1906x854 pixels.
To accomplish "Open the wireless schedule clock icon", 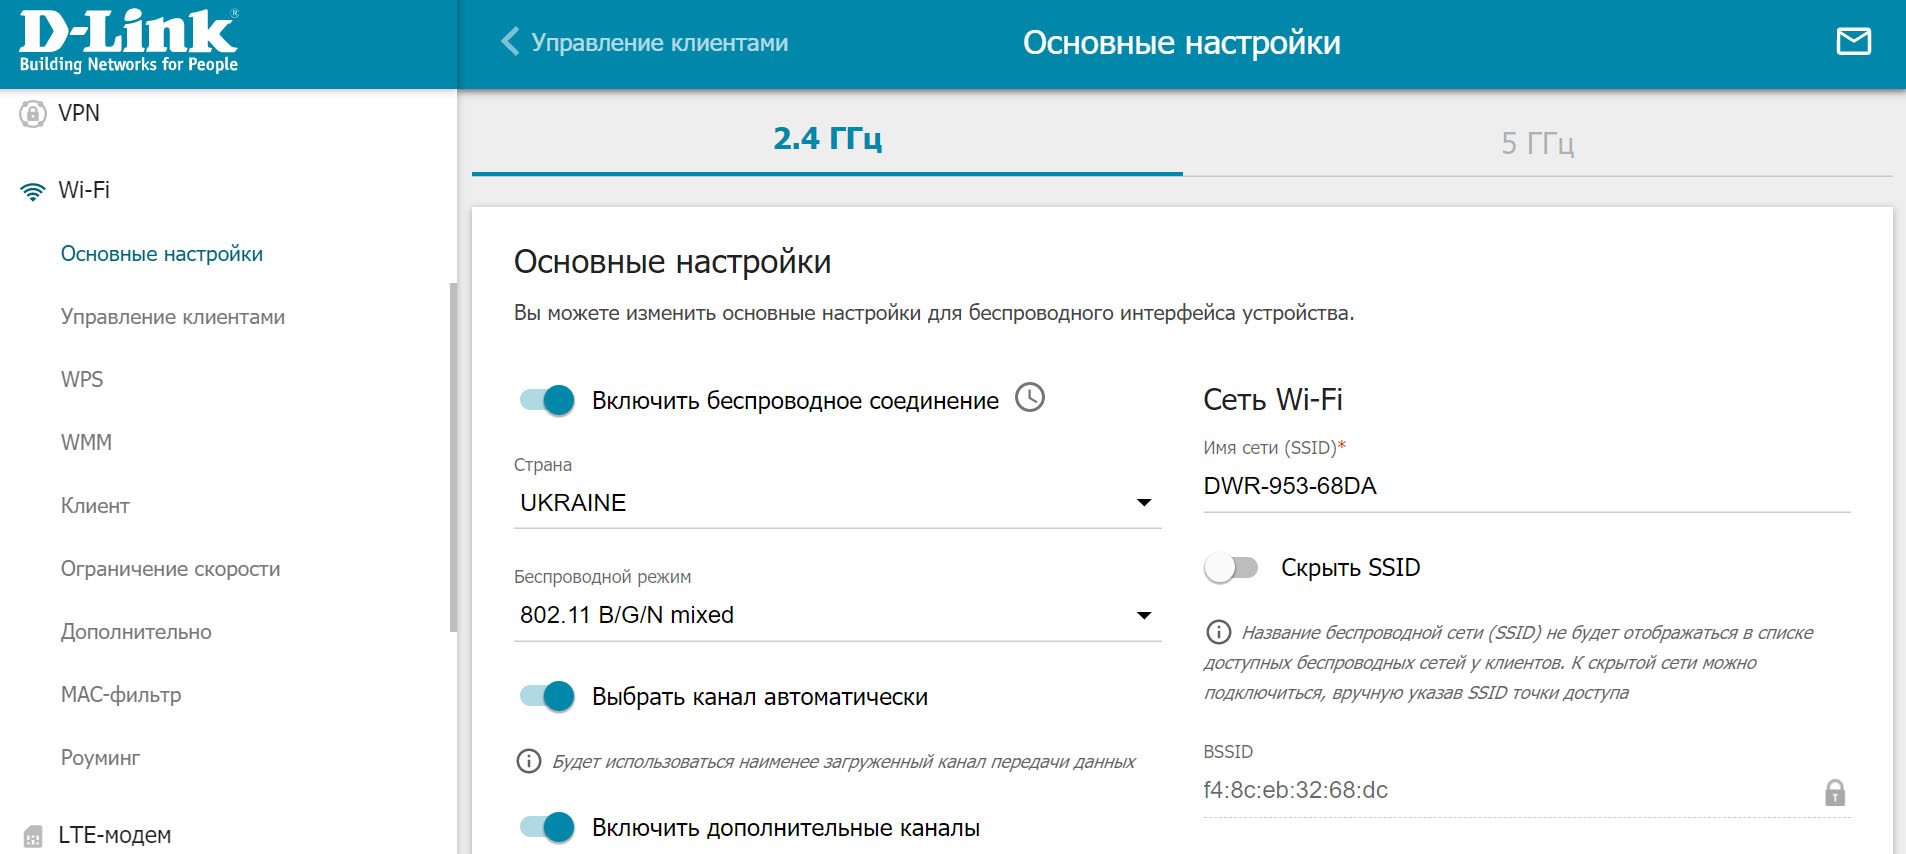I will coord(1030,398).
